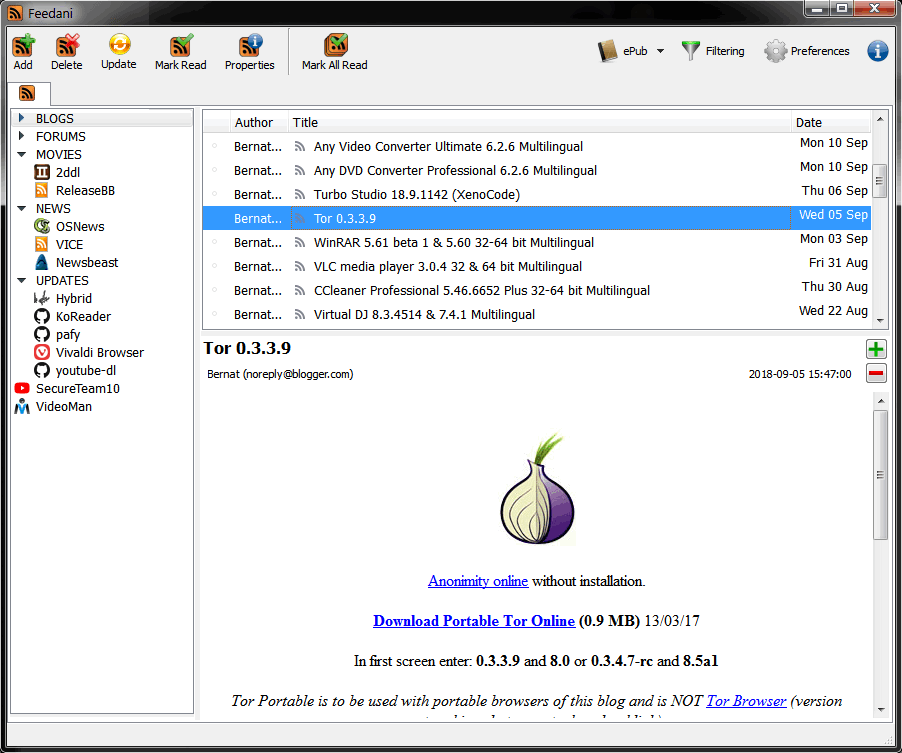This screenshot has width=902, height=753.
Task: Expand the BLOGS category
Action: pyautogui.click(x=21, y=119)
